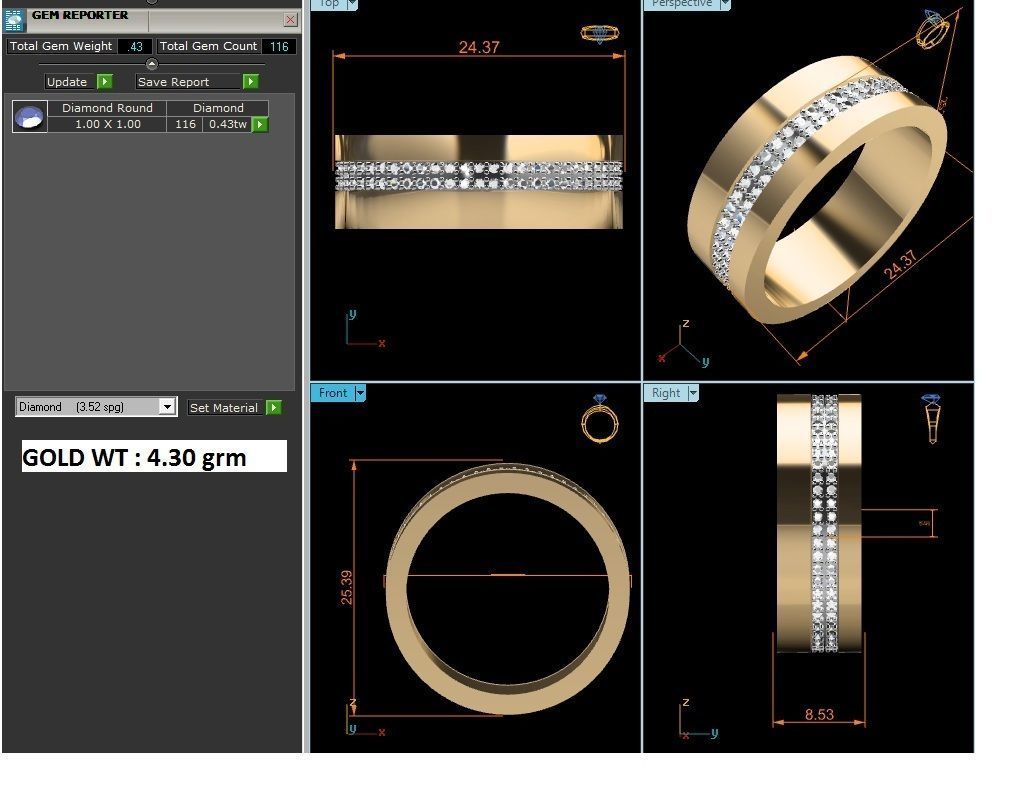Click the '0.43tw' weight cell
The height and width of the screenshot is (786, 1022).
227,124
